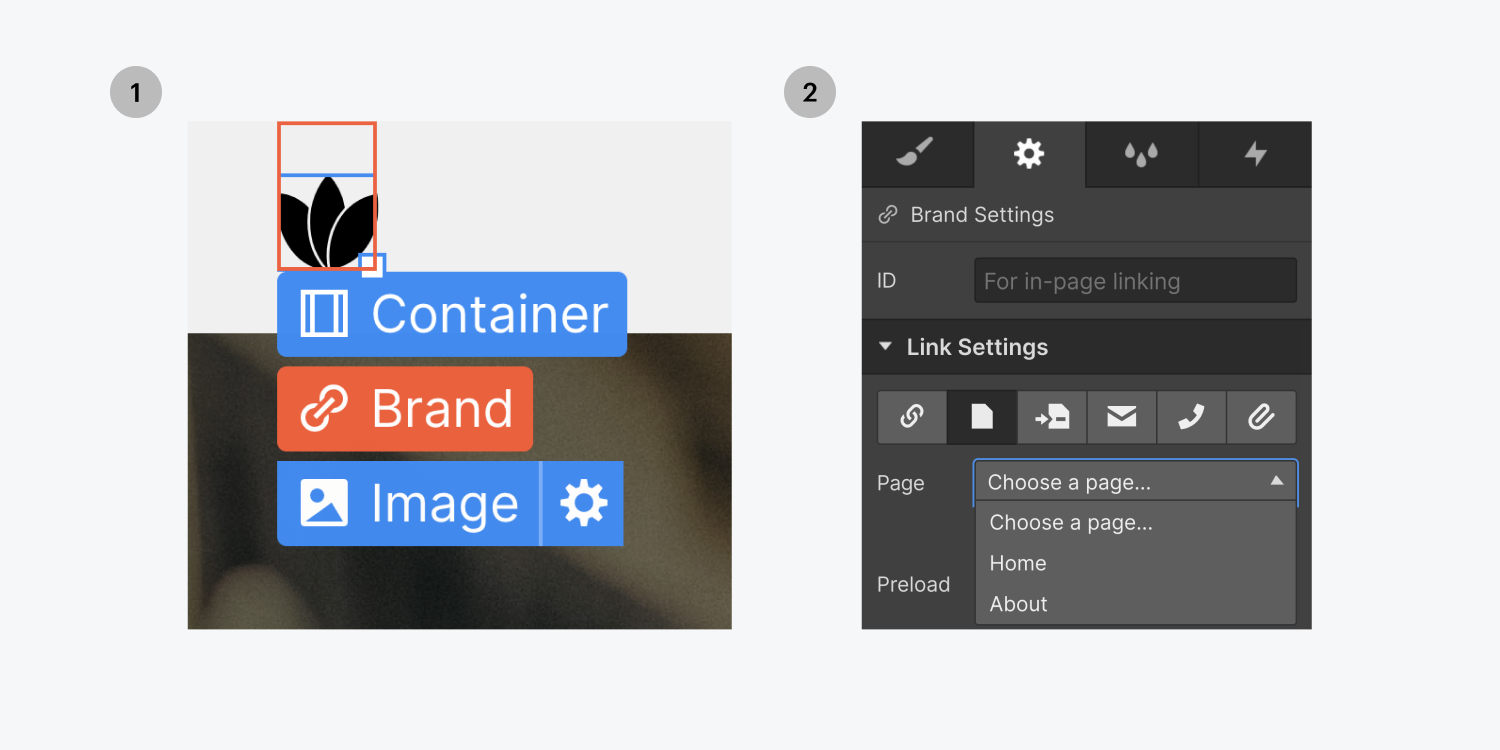The image size is (1500, 750).
Task: Open the Style Manager droplets panel
Action: coord(1140,154)
